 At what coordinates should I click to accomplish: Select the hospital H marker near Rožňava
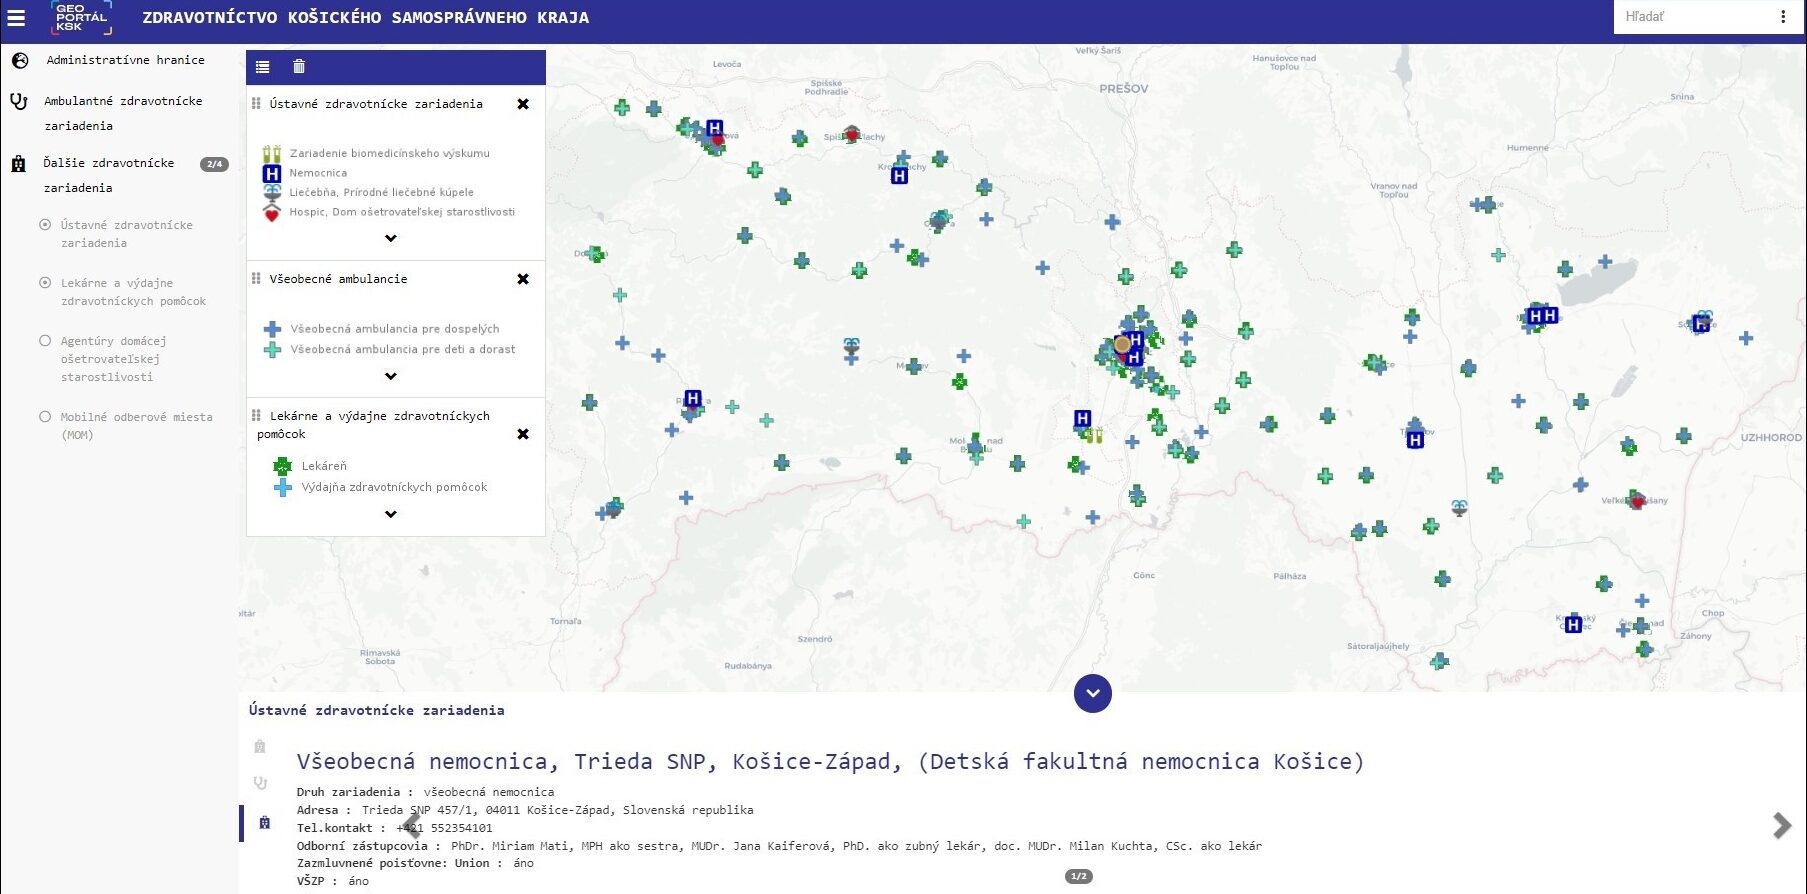click(693, 398)
